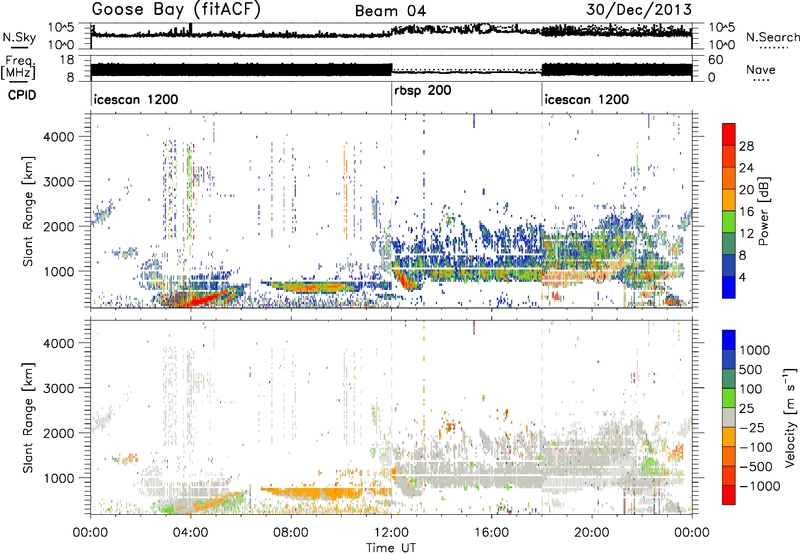Click the "-25" tick on the Velocity scale
800x554 pixels.
(x=751, y=428)
